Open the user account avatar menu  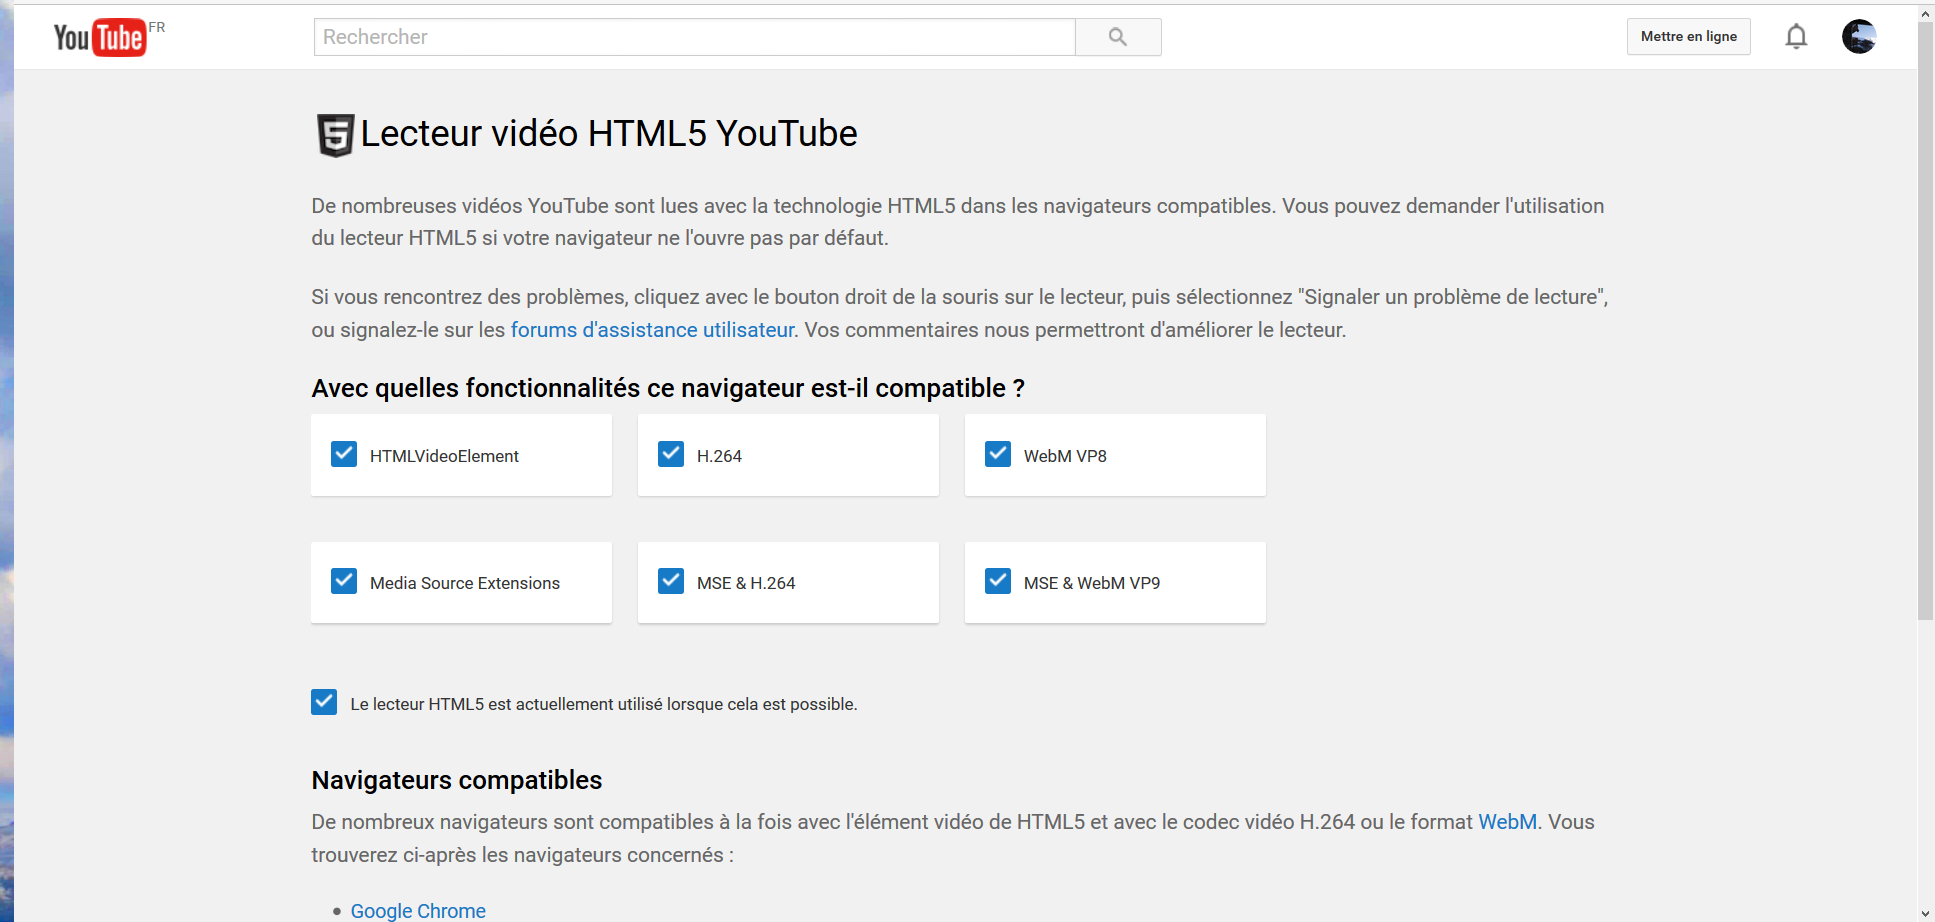point(1858,37)
